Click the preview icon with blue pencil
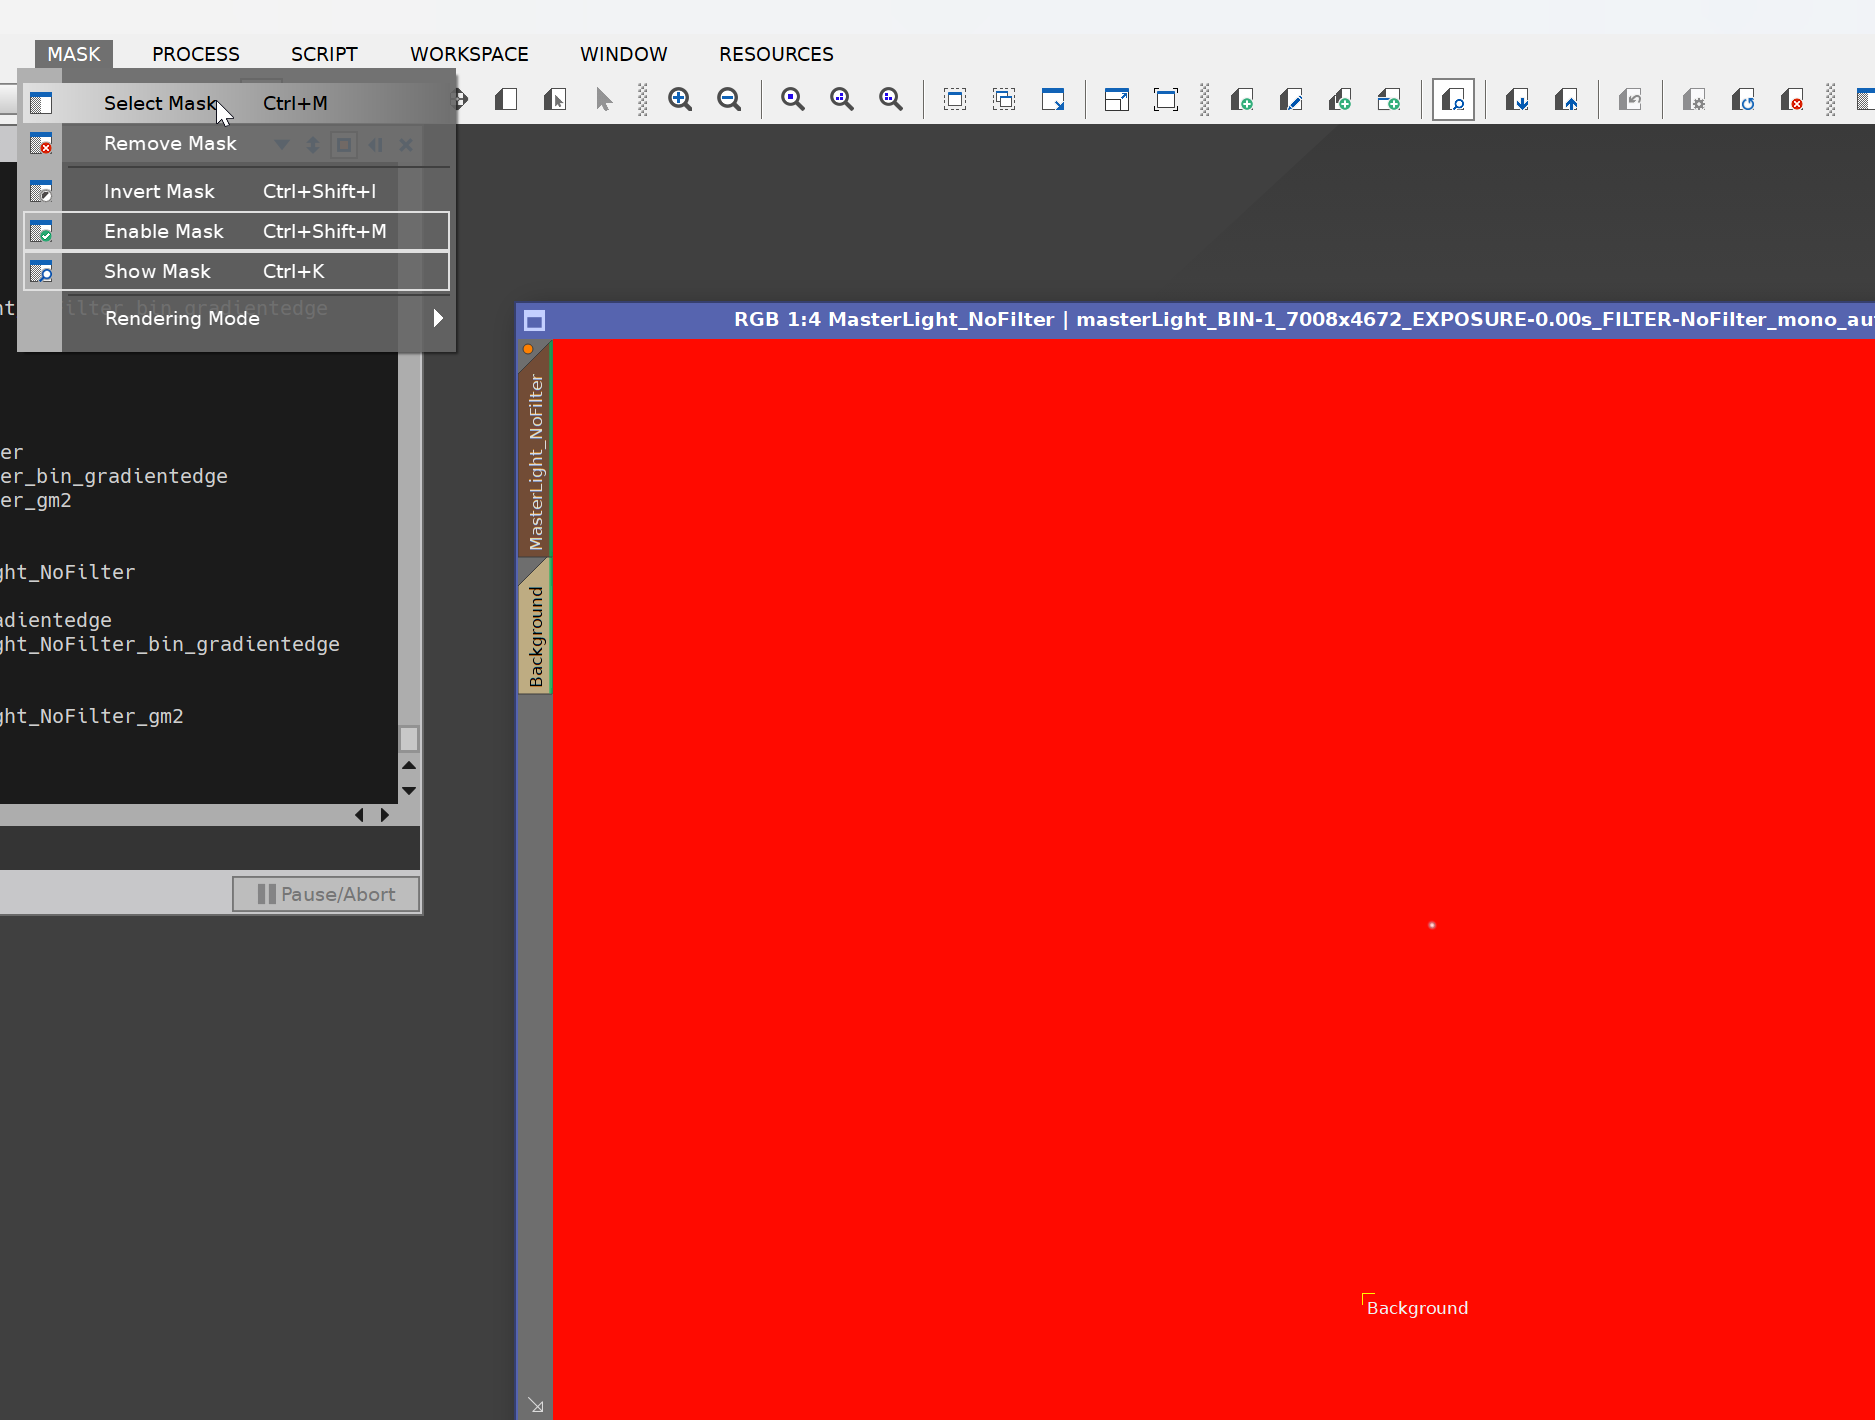Viewport: 1875px width, 1420px height. [1291, 99]
